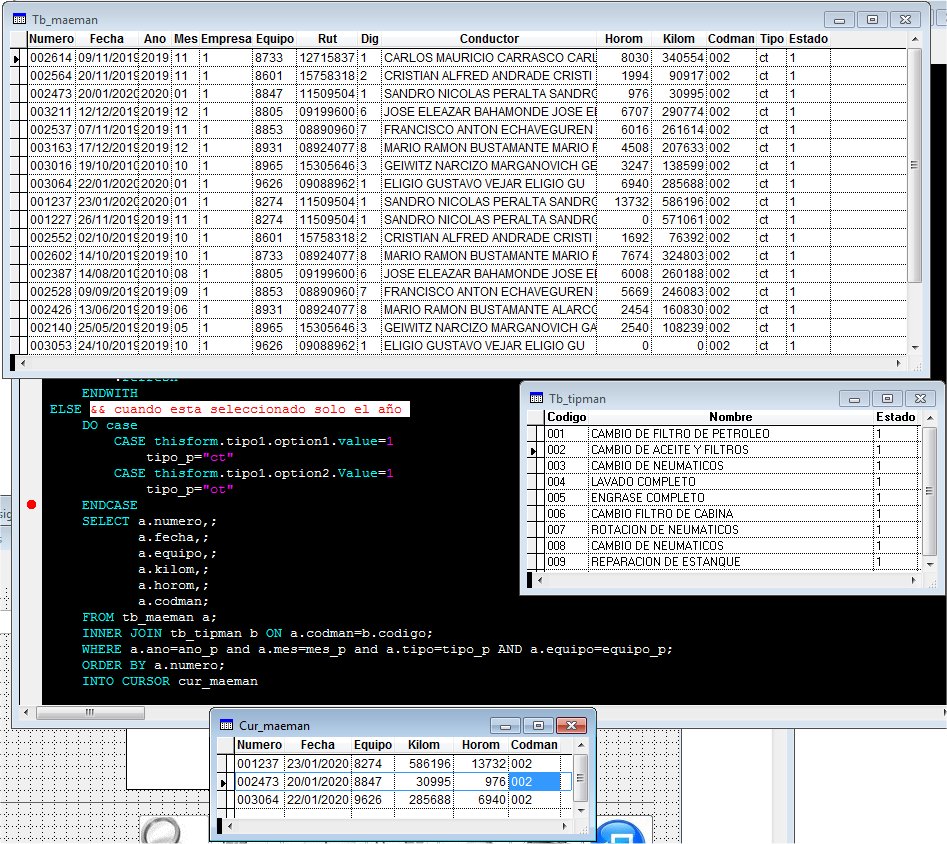Select Kilom cell 340554 in Tb_maeman
The height and width of the screenshot is (844, 947).
tap(679, 58)
